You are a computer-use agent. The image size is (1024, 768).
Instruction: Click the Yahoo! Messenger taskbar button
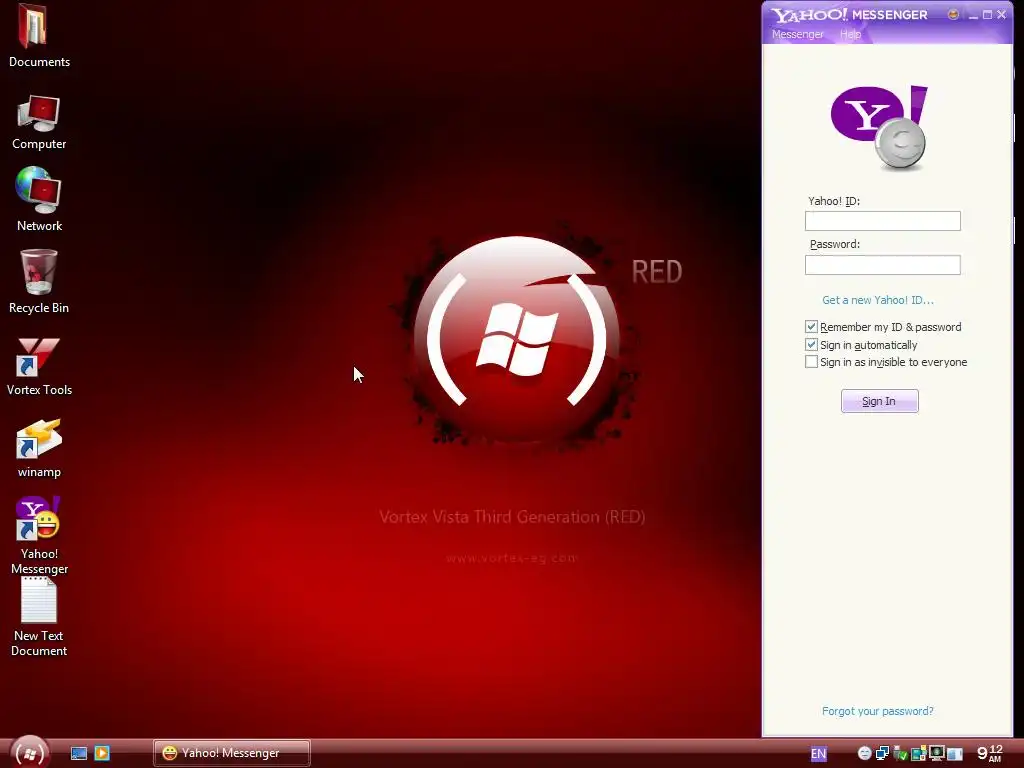(232, 753)
